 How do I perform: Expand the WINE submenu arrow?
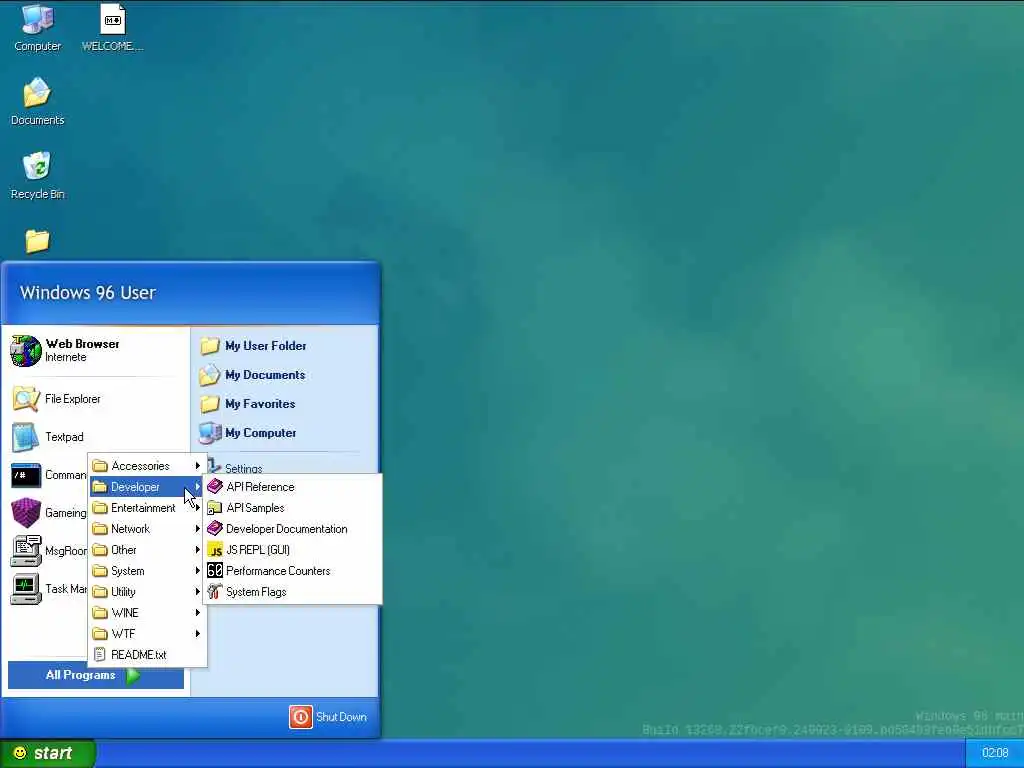click(x=197, y=613)
